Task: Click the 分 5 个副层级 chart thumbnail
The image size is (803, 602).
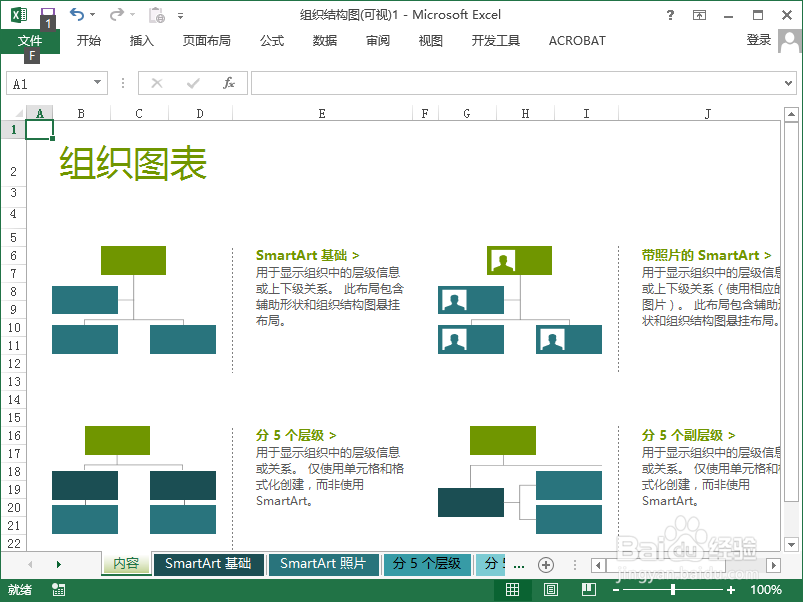Action: (520, 480)
